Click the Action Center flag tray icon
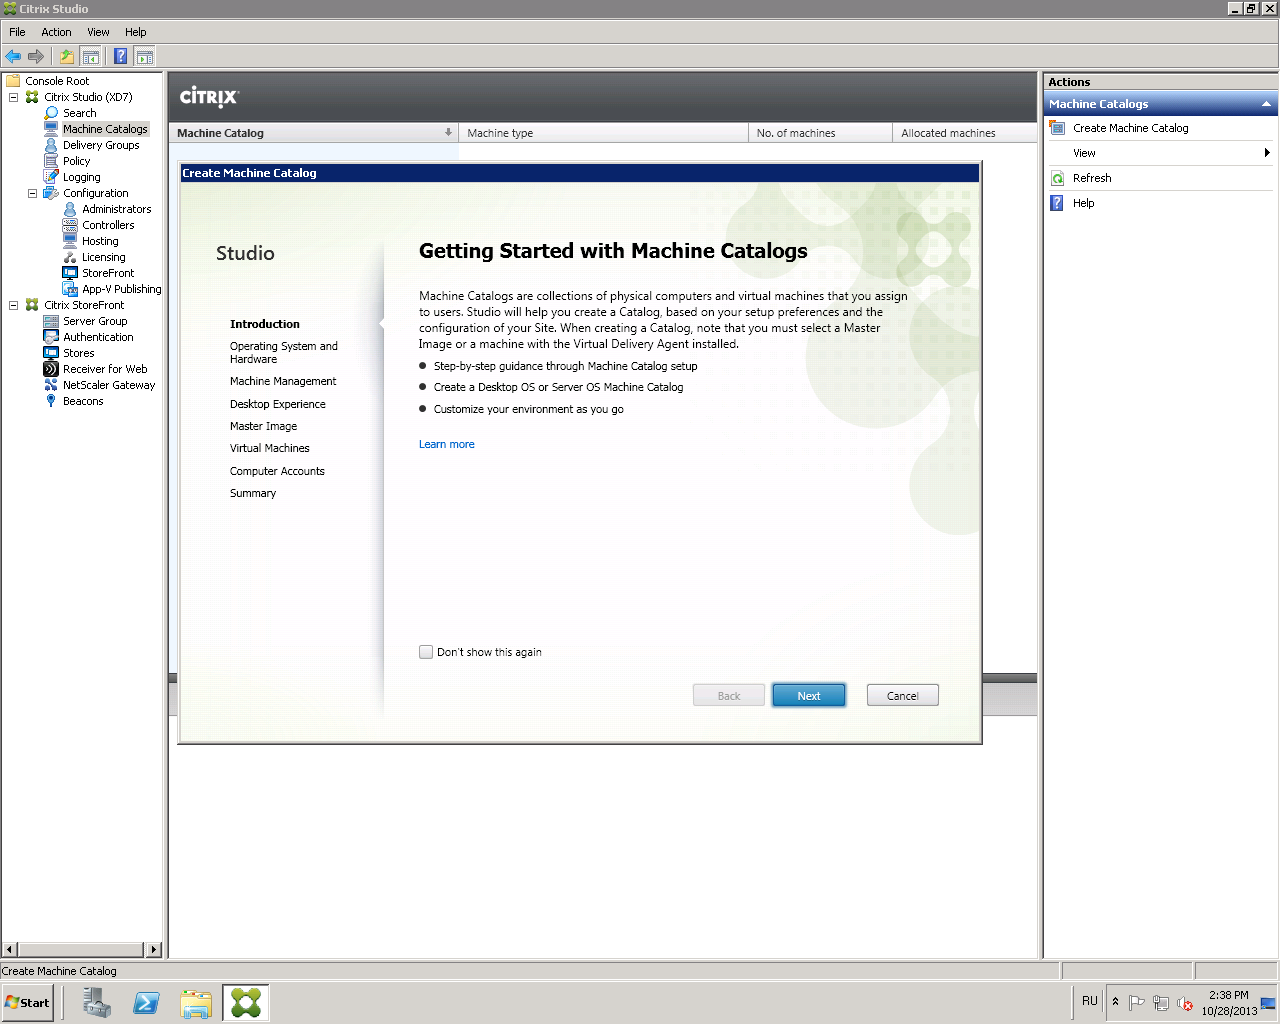This screenshot has width=1280, height=1024. (1136, 1003)
